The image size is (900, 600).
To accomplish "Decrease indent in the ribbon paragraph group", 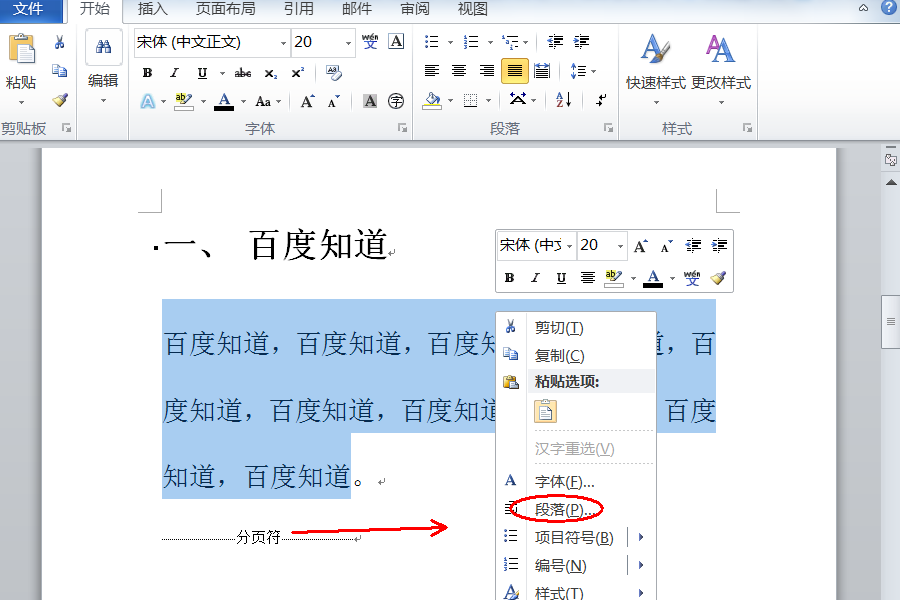I will click(x=555, y=41).
